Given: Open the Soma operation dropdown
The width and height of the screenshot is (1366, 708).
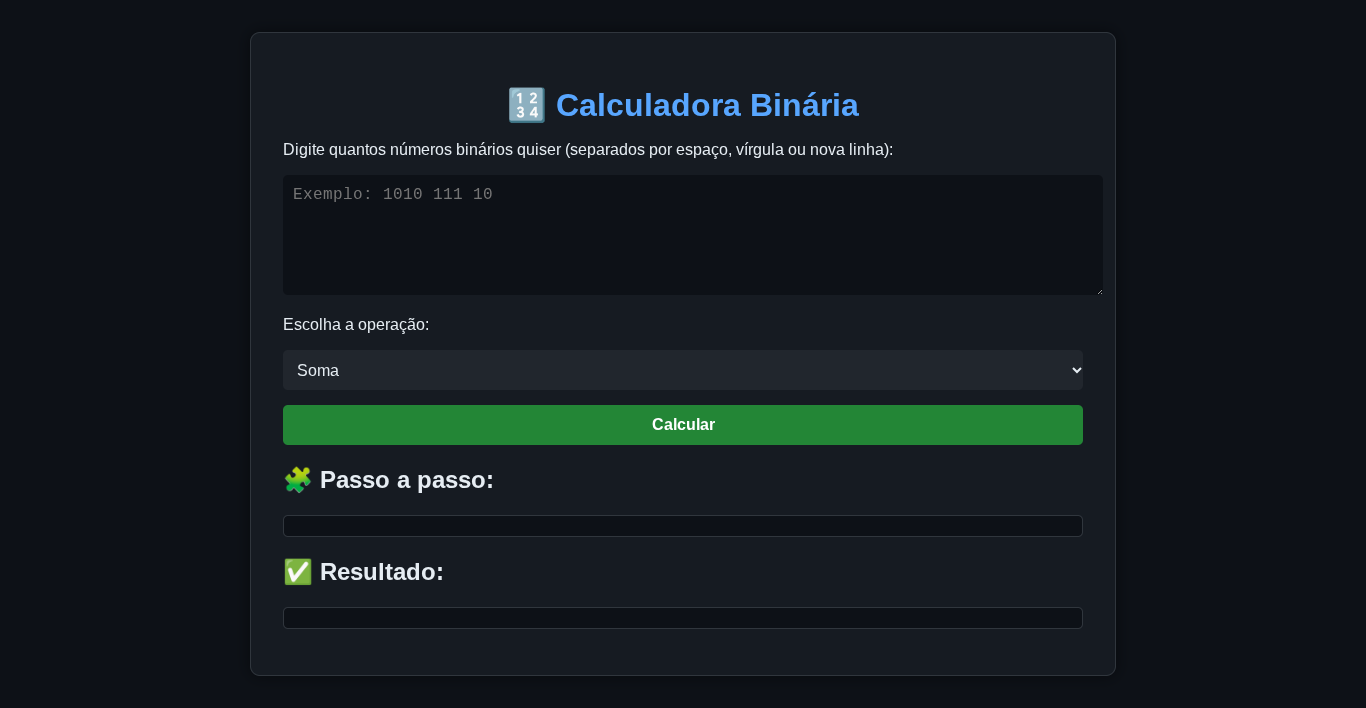Looking at the screenshot, I should [682, 370].
